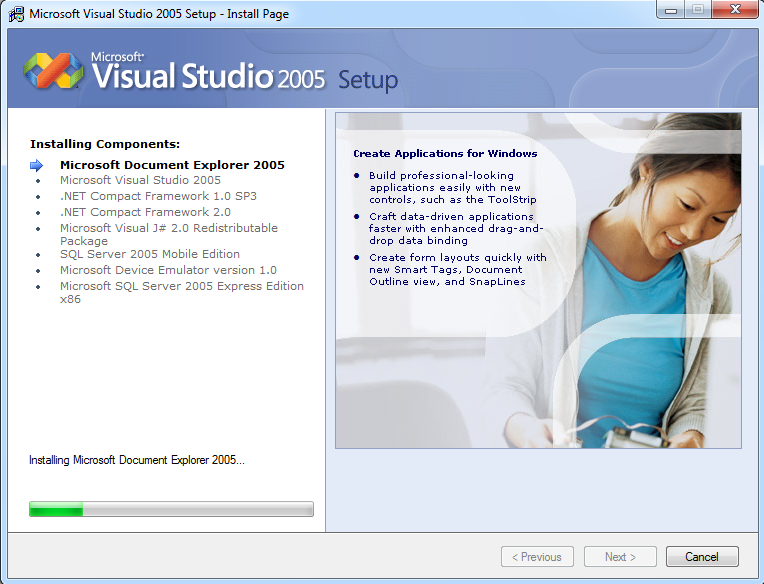Image resolution: width=764 pixels, height=584 pixels.
Task: Click the blue arrow current-component icon
Action: tap(37, 166)
